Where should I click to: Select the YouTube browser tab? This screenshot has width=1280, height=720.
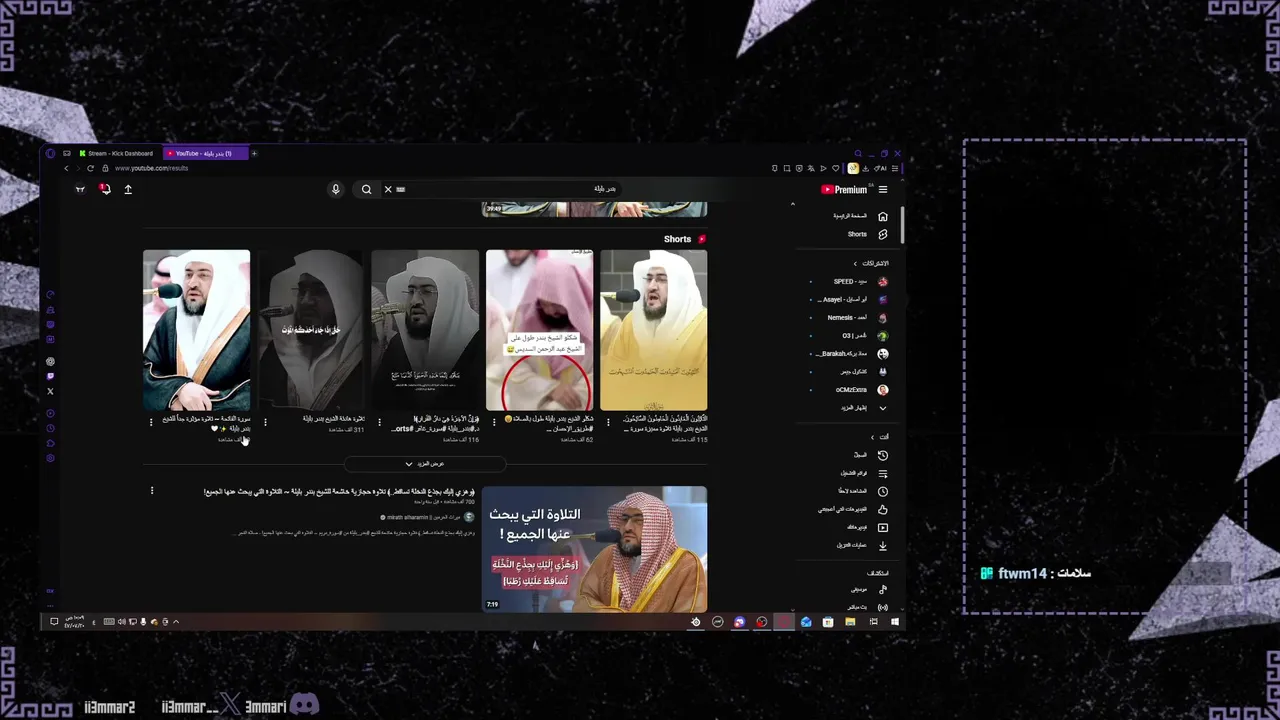204,154
